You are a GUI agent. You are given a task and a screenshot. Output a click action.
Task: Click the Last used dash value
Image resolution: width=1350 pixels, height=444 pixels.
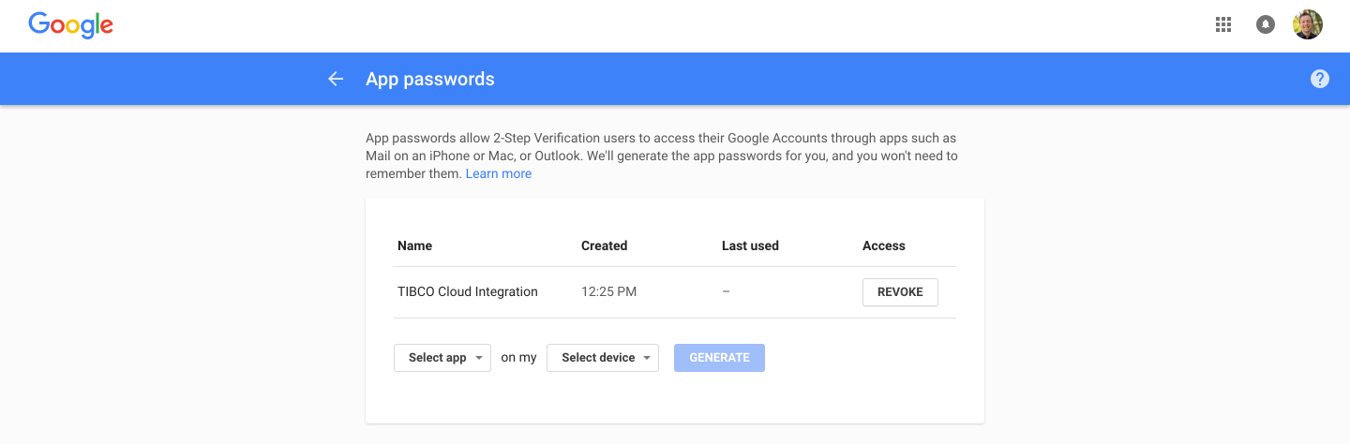(x=725, y=292)
